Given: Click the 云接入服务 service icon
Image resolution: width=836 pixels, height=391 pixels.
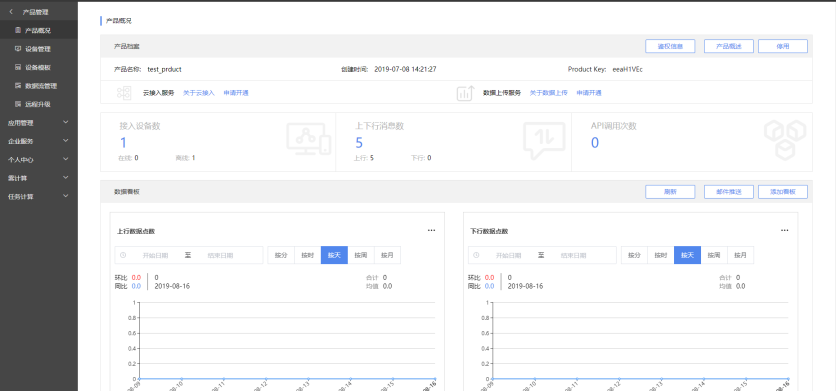Looking at the screenshot, I should point(124,93).
